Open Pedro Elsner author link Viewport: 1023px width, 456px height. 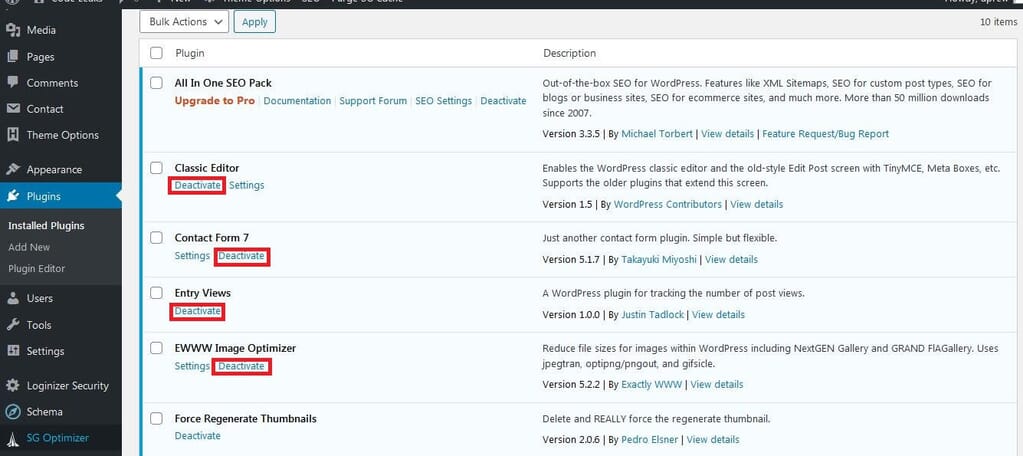coord(650,440)
